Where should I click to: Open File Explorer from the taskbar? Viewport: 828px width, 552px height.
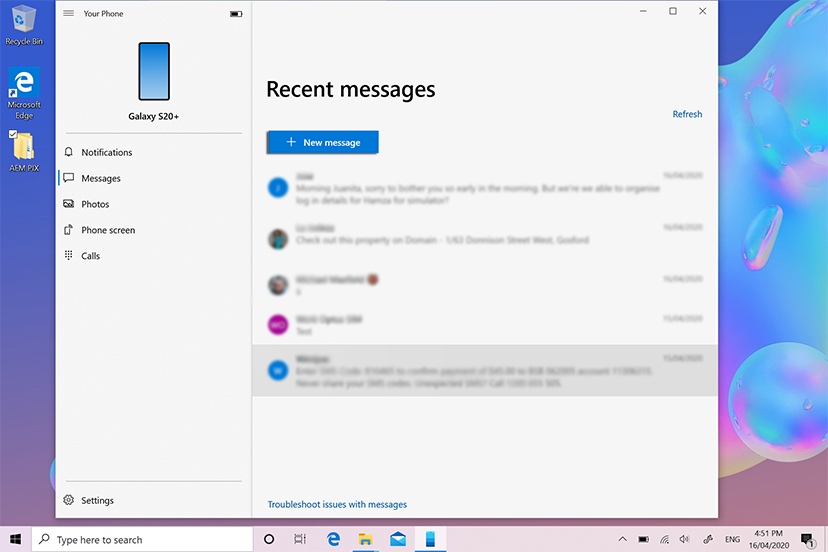click(x=365, y=539)
